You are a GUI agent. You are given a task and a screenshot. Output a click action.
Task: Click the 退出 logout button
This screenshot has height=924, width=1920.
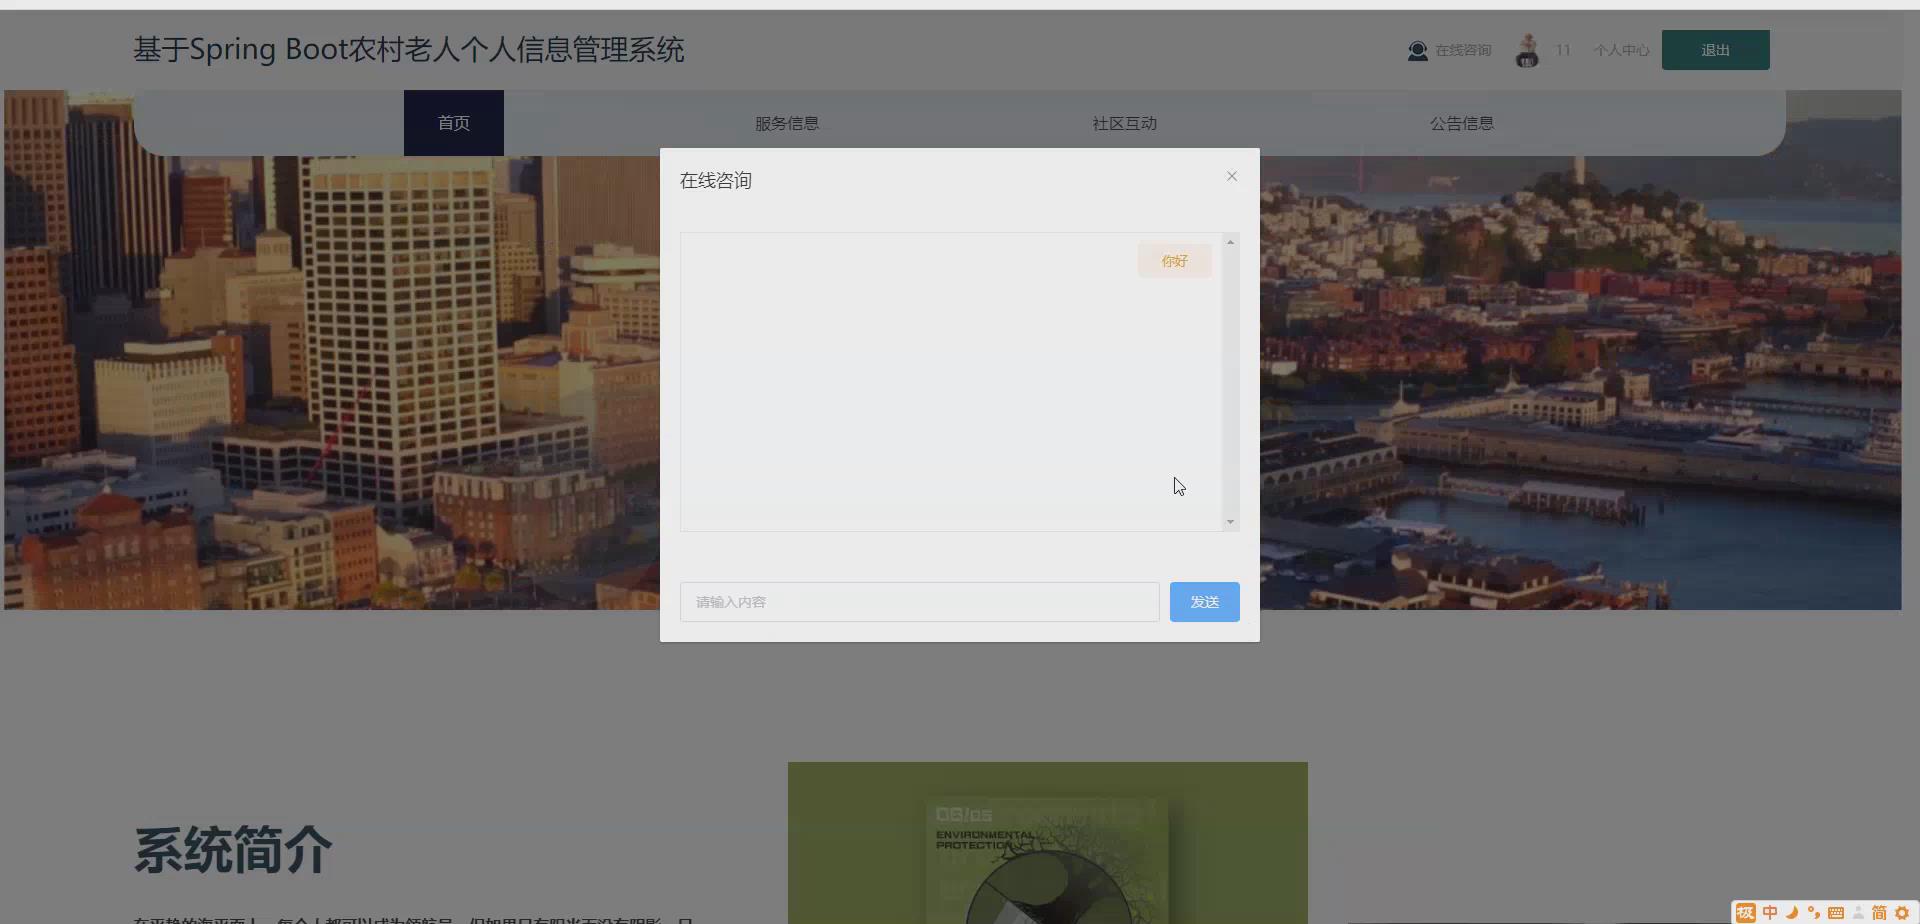coord(1714,49)
